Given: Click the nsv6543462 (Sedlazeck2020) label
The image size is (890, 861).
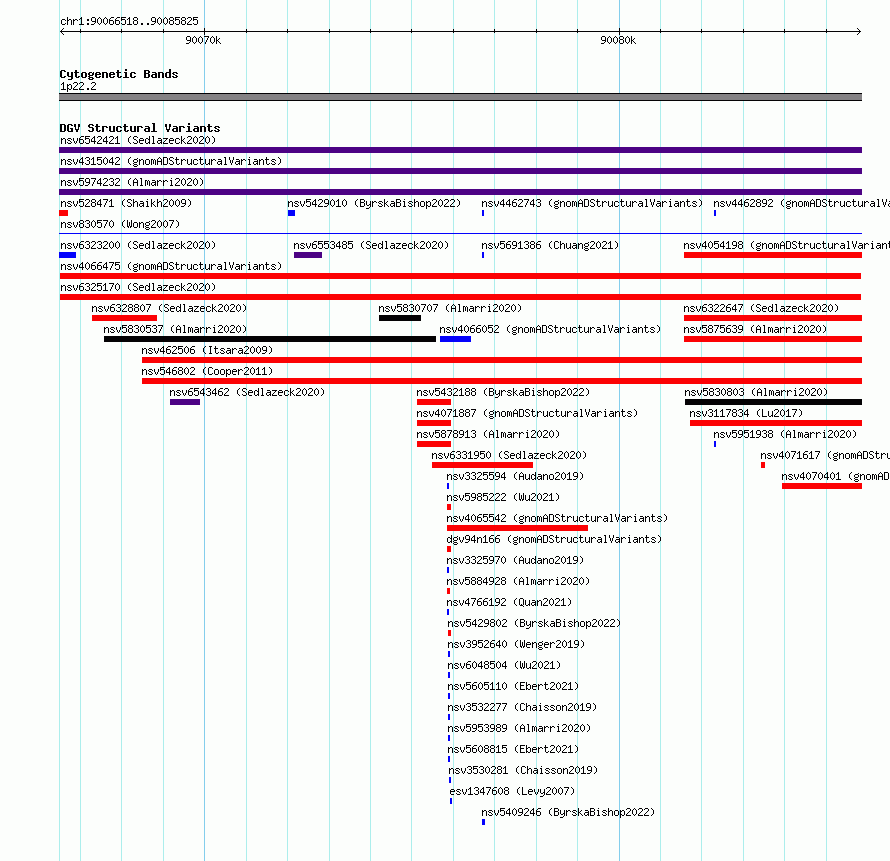Looking at the screenshot, I should point(247,392).
